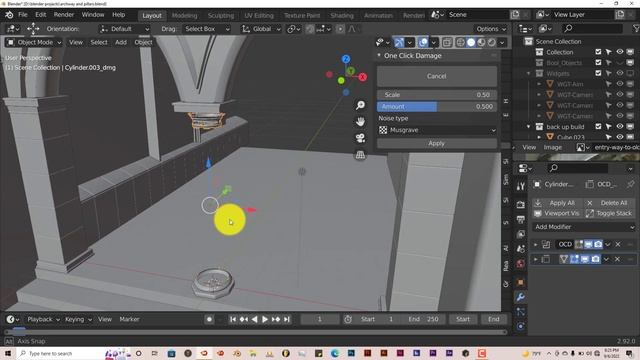
Task: Open Scene properties tab icon
Action: coord(520,249)
